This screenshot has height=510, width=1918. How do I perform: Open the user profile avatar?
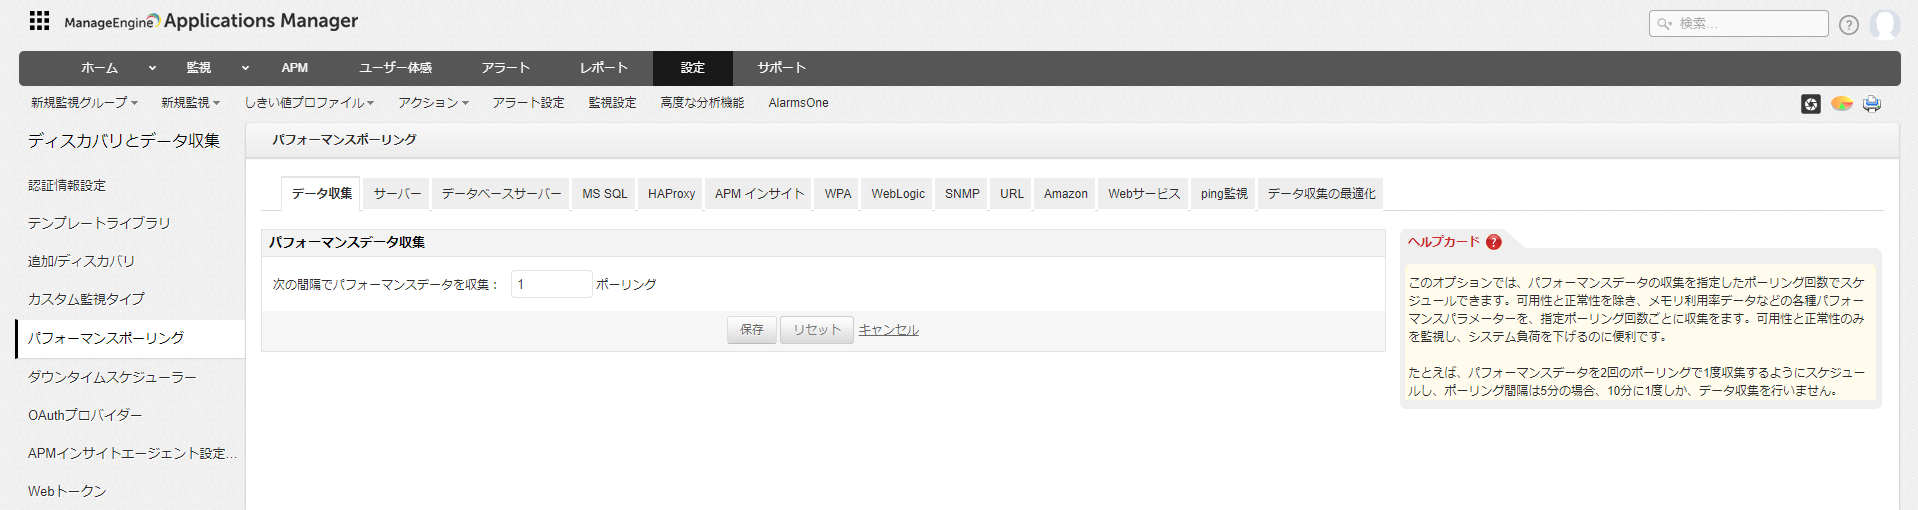click(x=1884, y=24)
